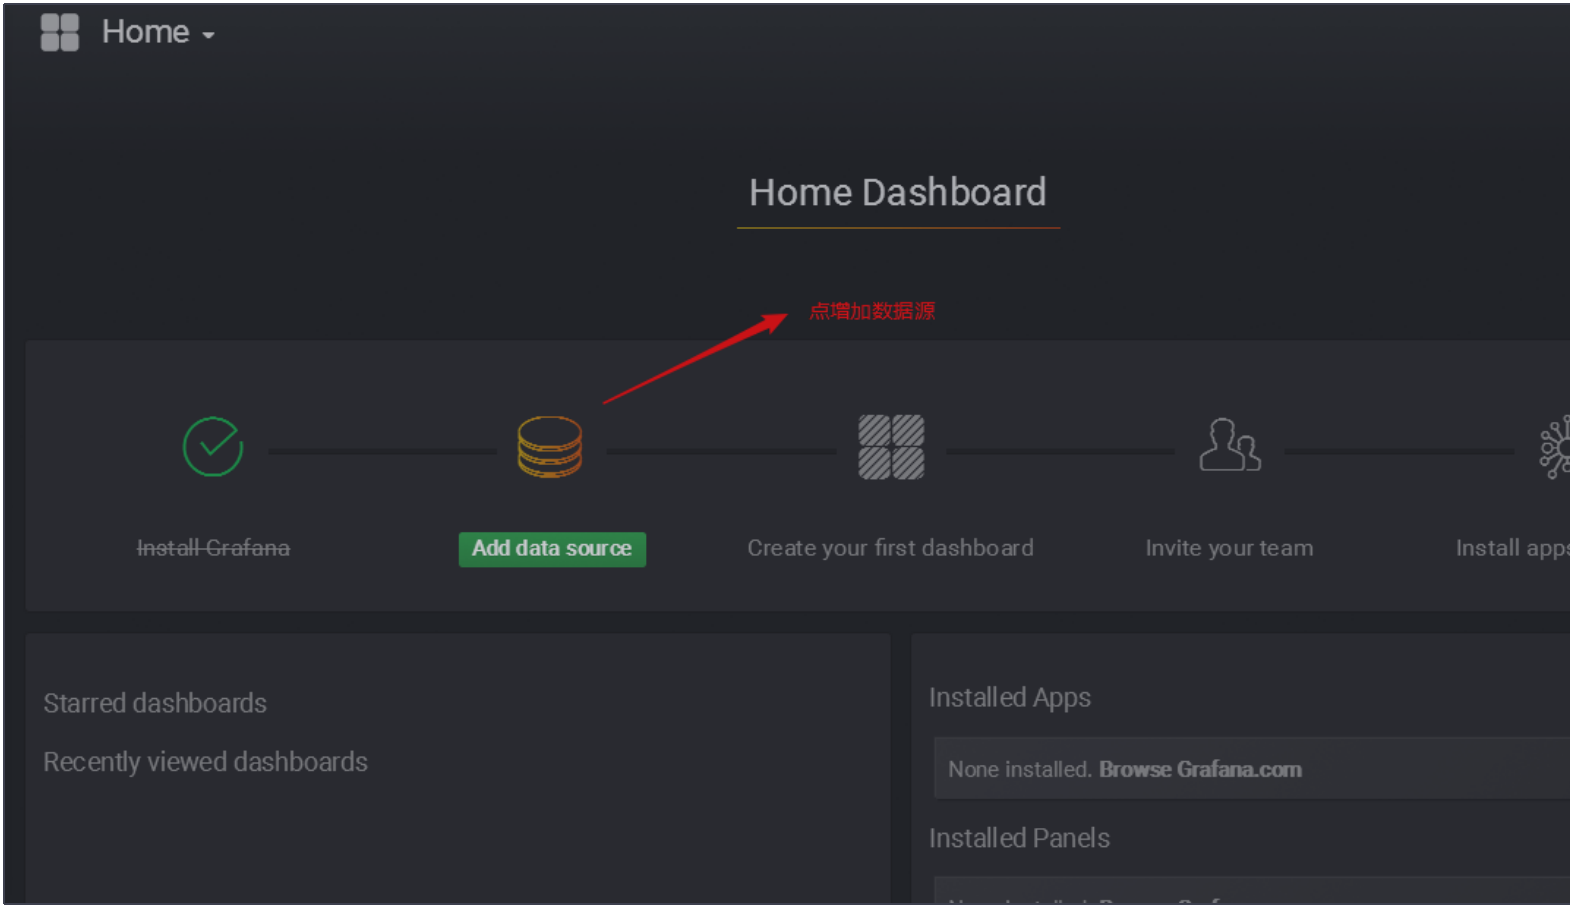The image size is (1570, 906).
Task: Click the Invite your team link
Action: pyautogui.click(x=1229, y=548)
